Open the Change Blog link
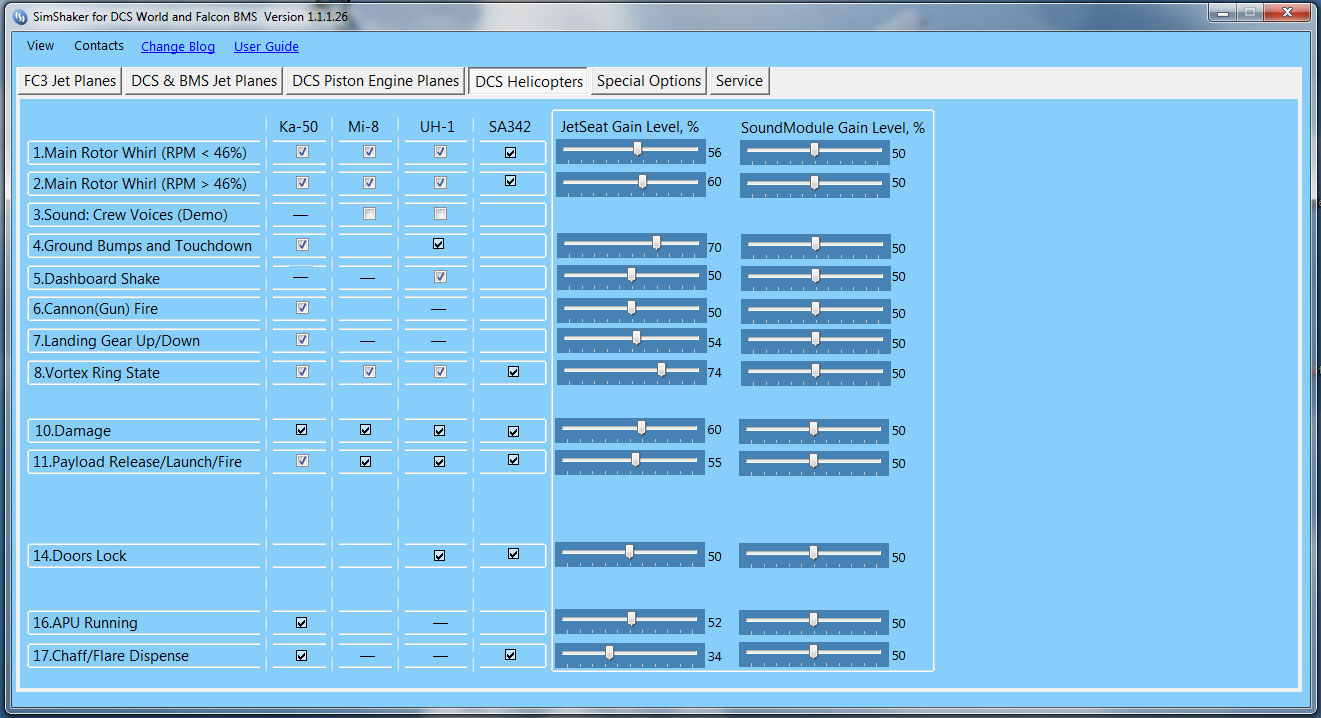This screenshot has width=1321, height=718. click(x=178, y=47)
